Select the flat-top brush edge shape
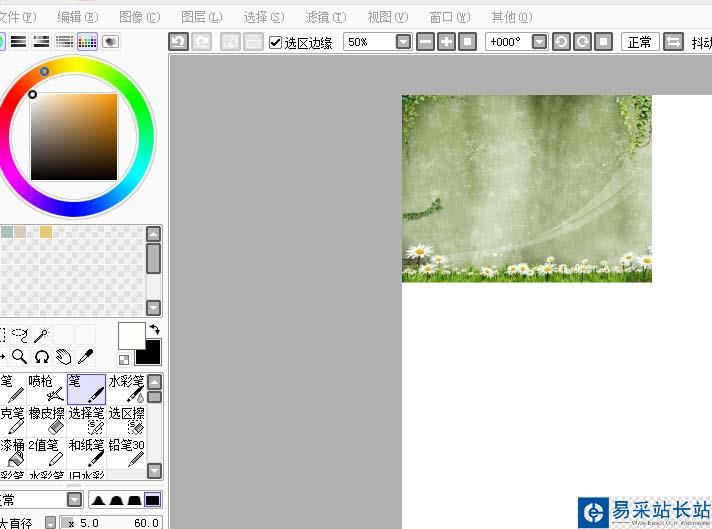This screenshot has height=529, width=712. 153,500
